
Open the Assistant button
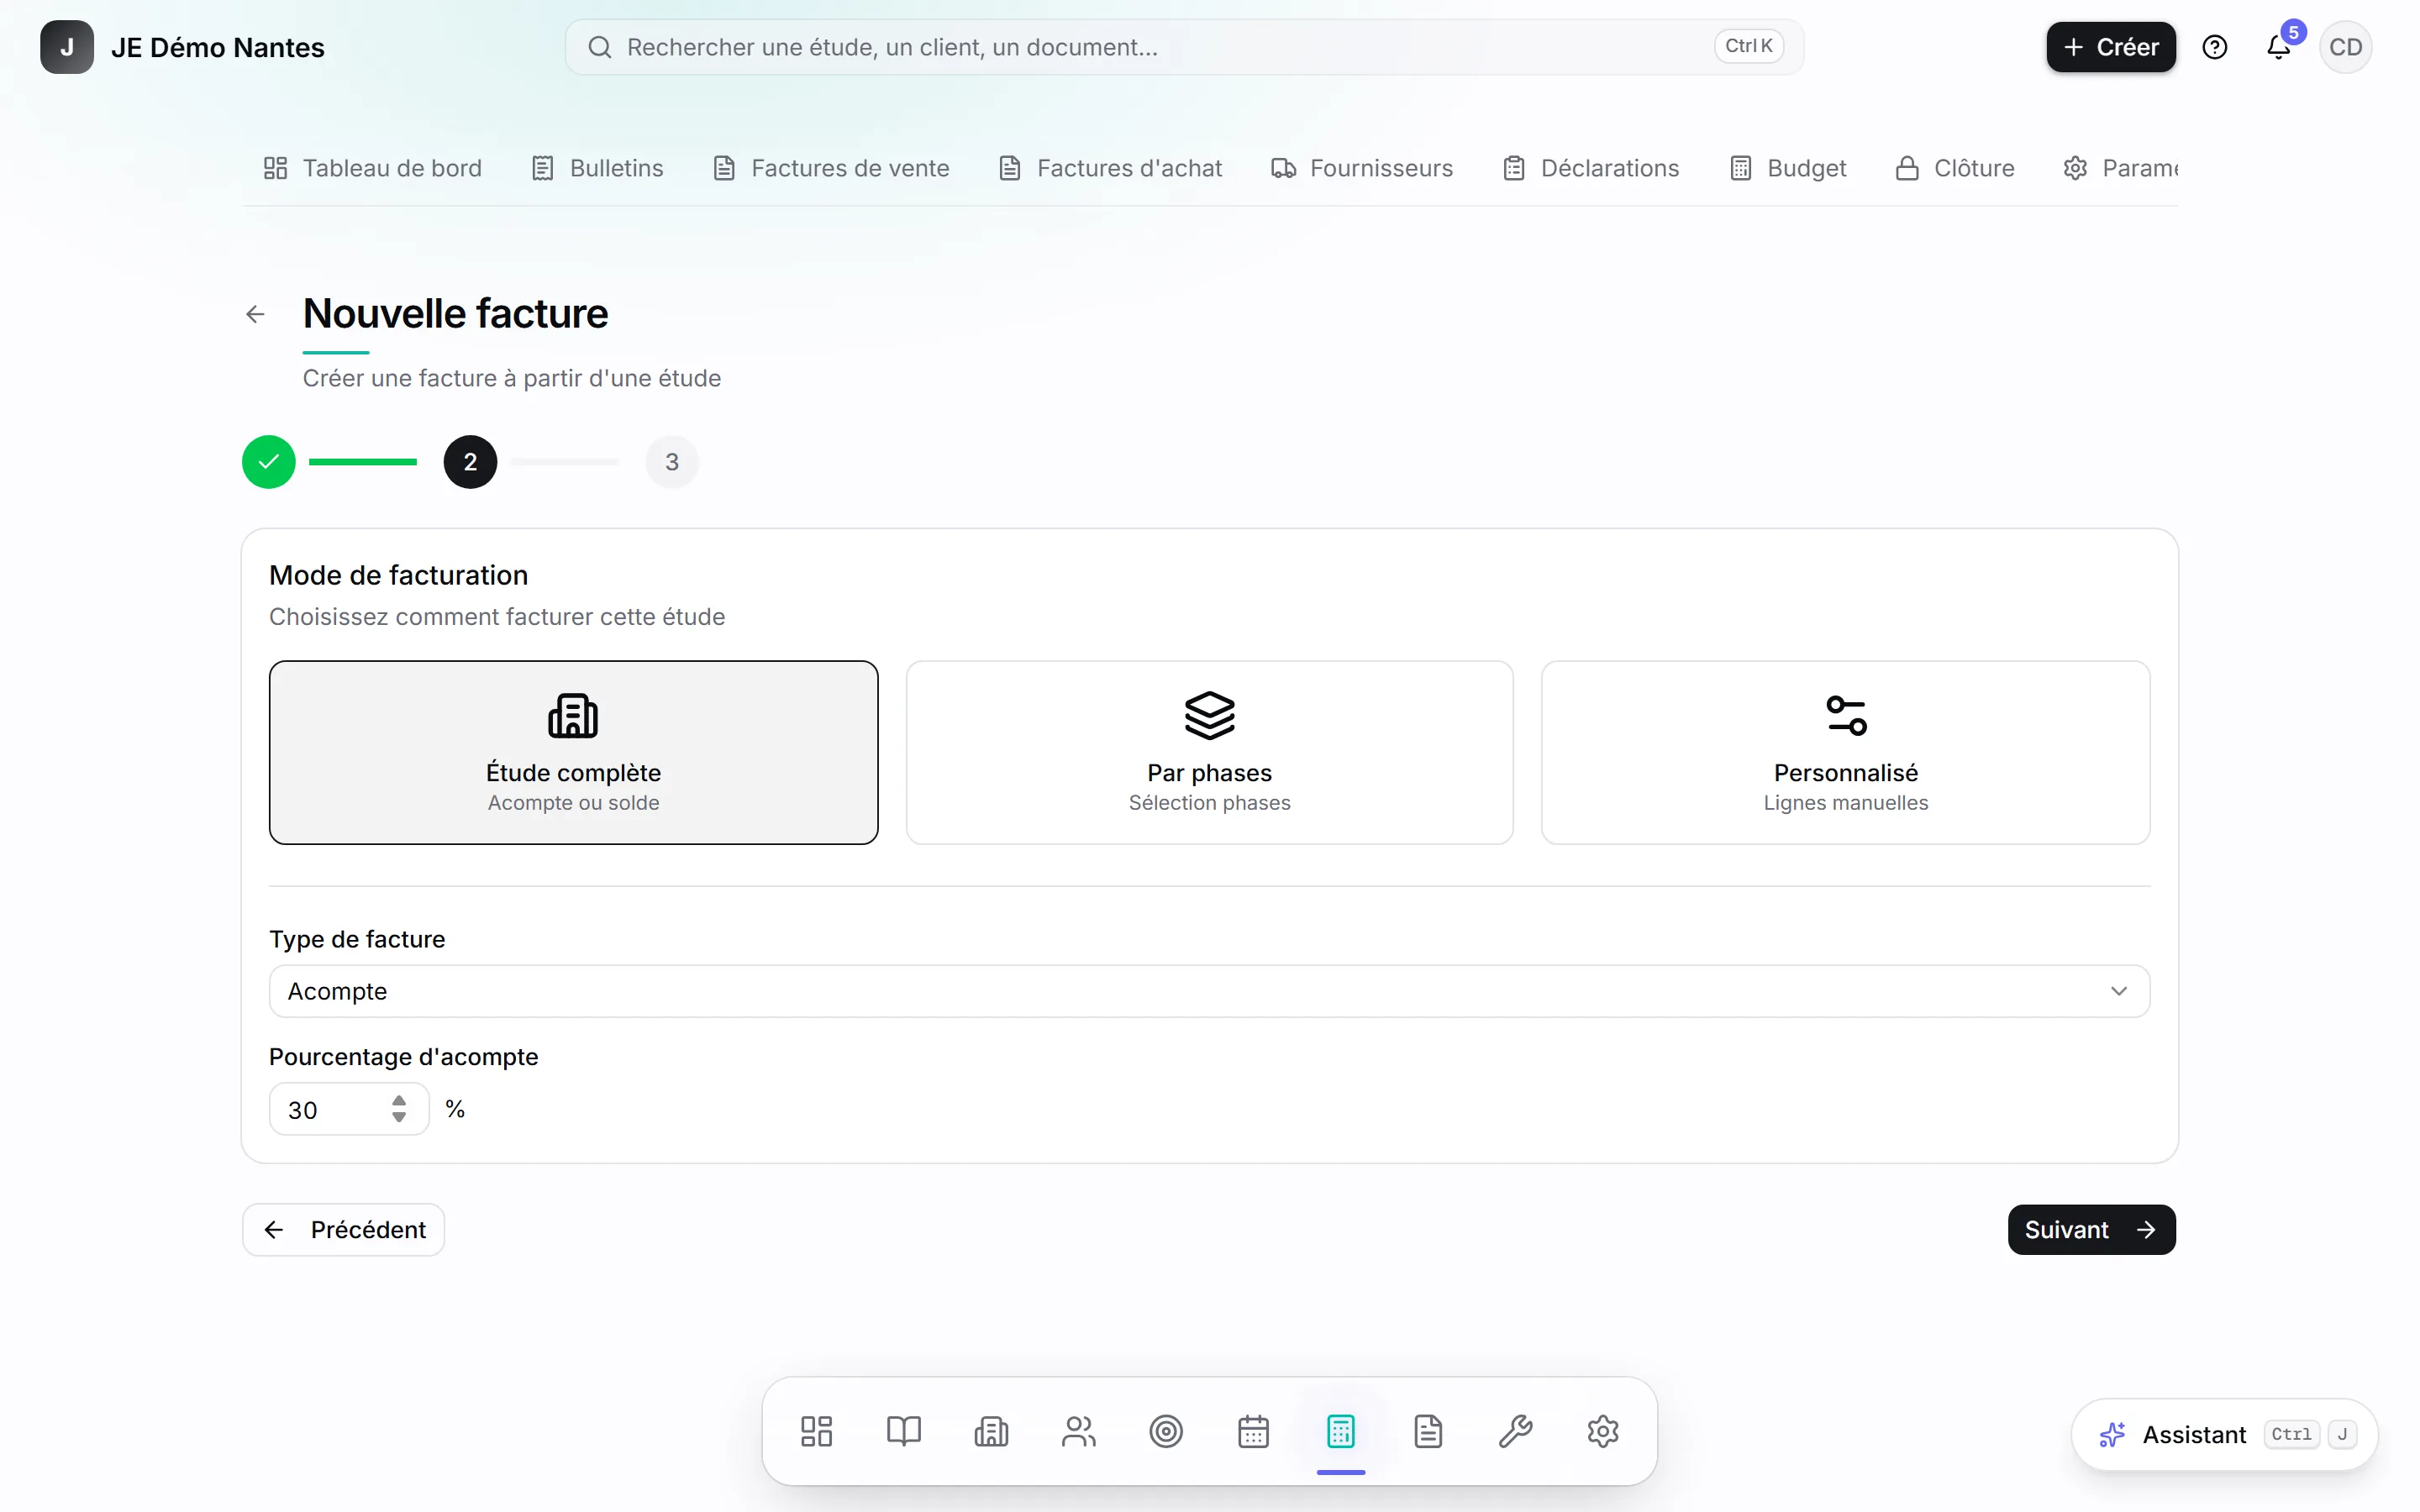point(2225,1435)
